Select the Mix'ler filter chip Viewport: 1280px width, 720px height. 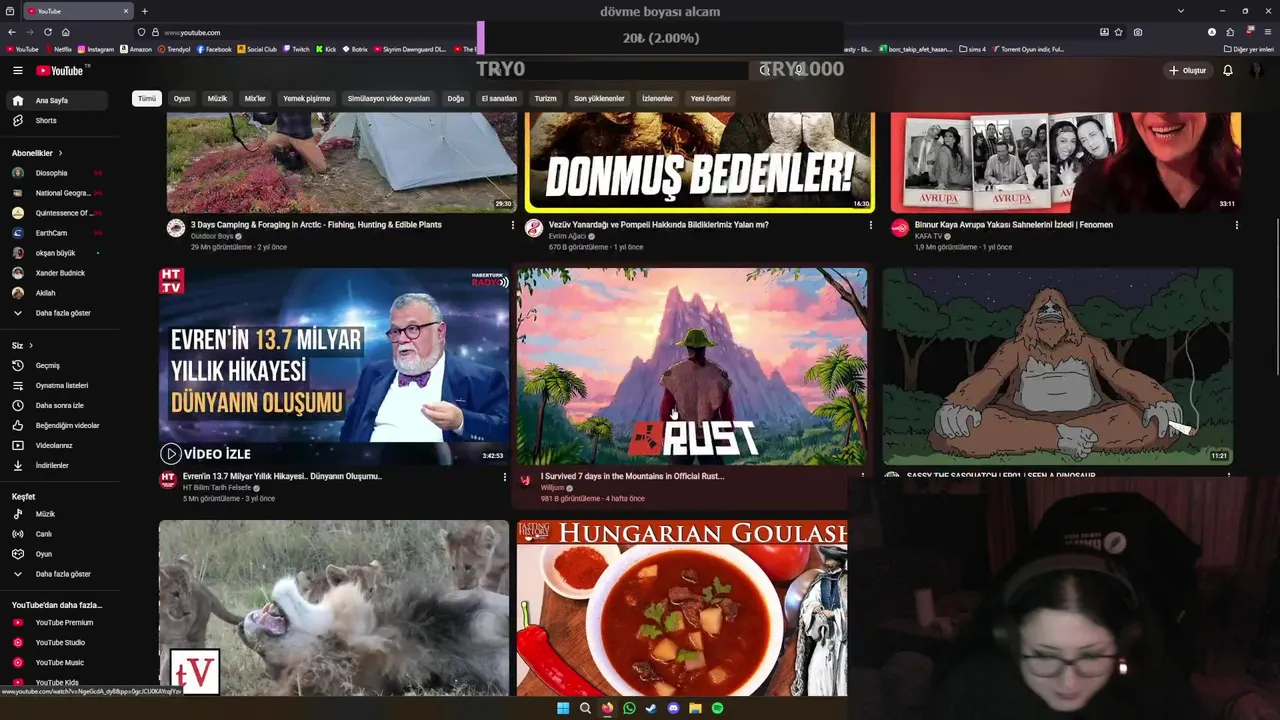pos(255,99)
